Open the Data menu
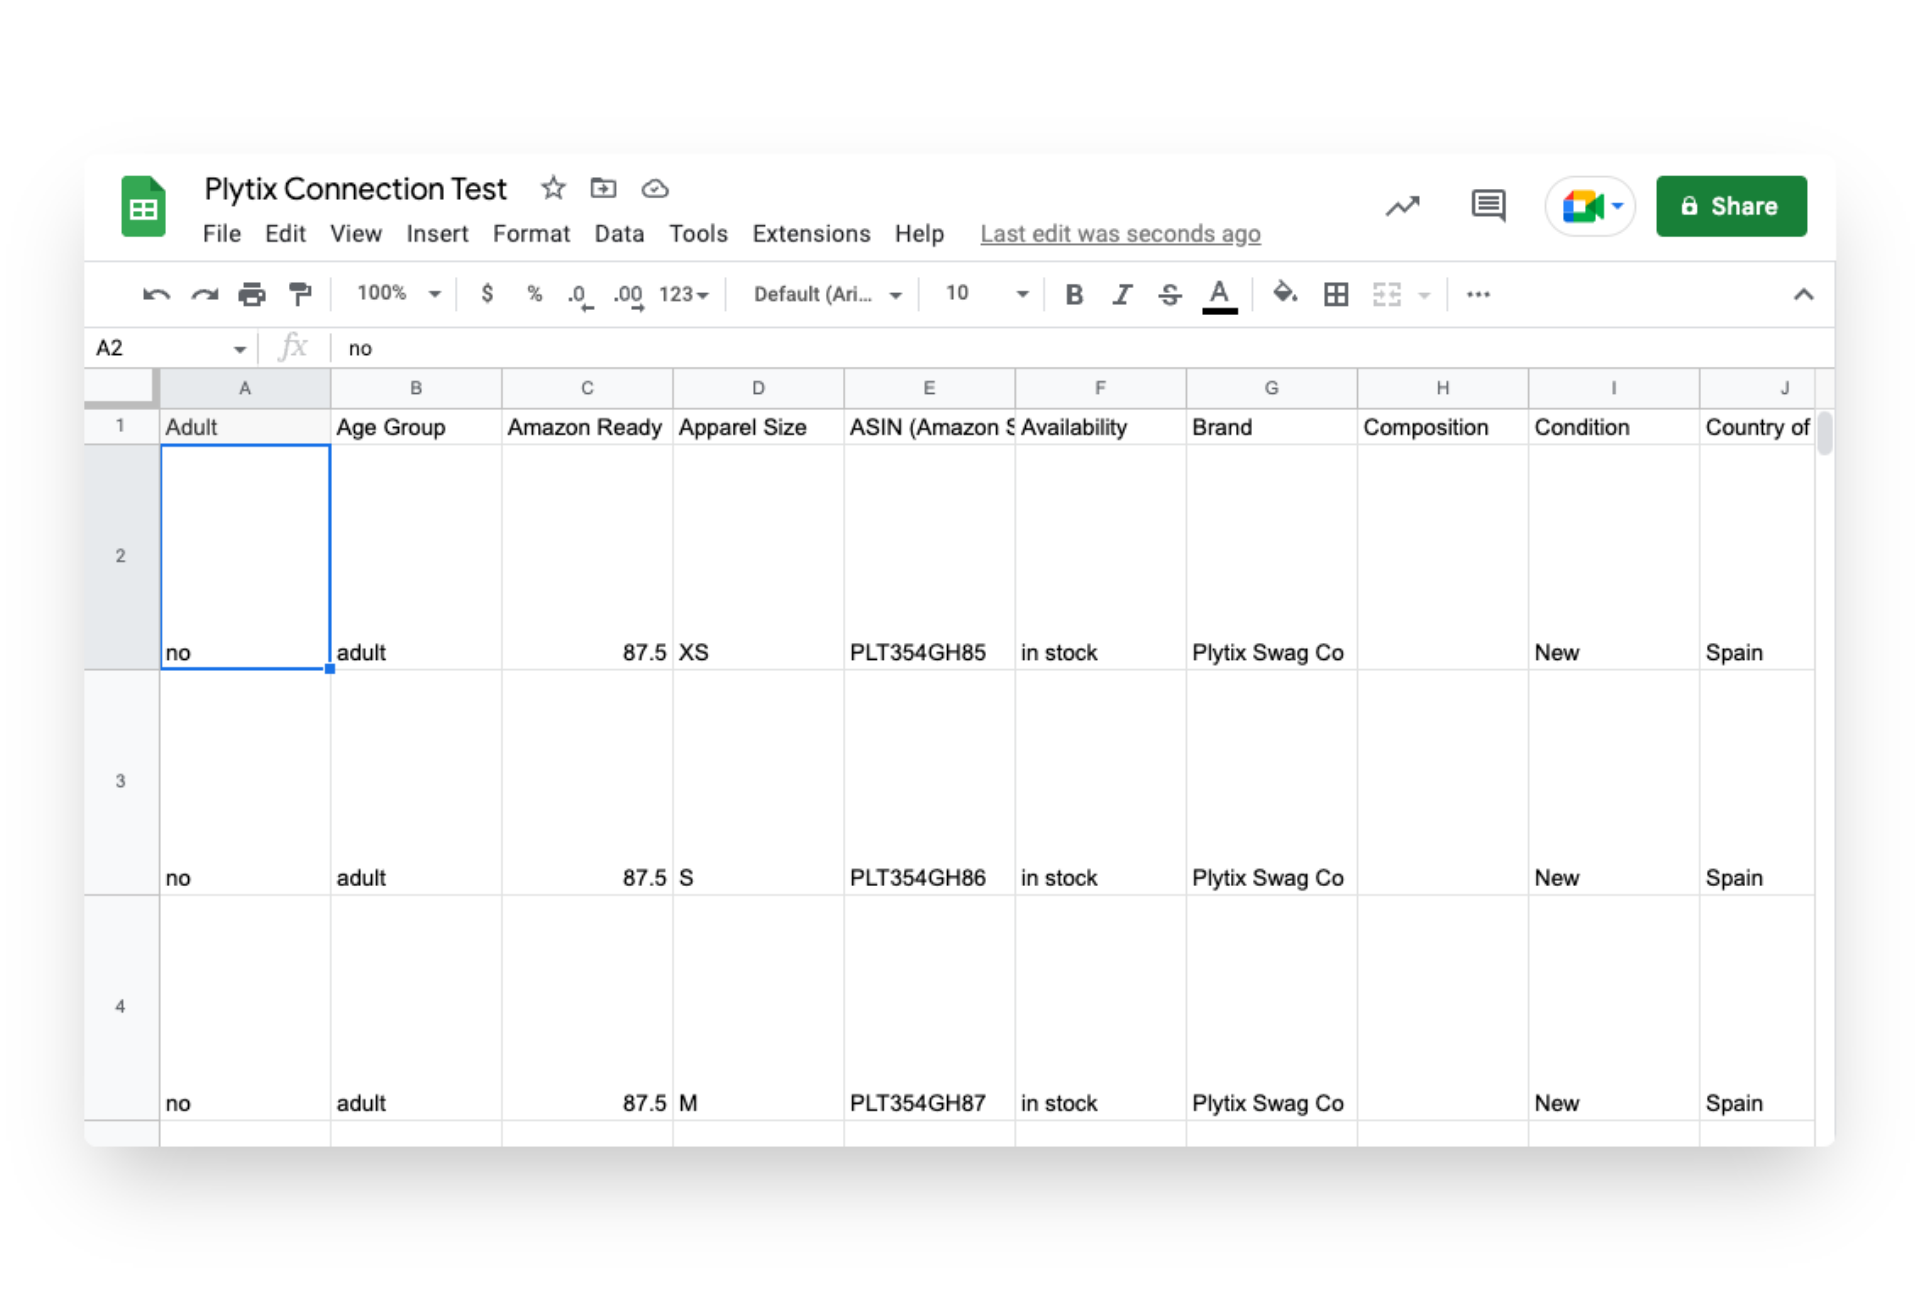 [619, 234]
